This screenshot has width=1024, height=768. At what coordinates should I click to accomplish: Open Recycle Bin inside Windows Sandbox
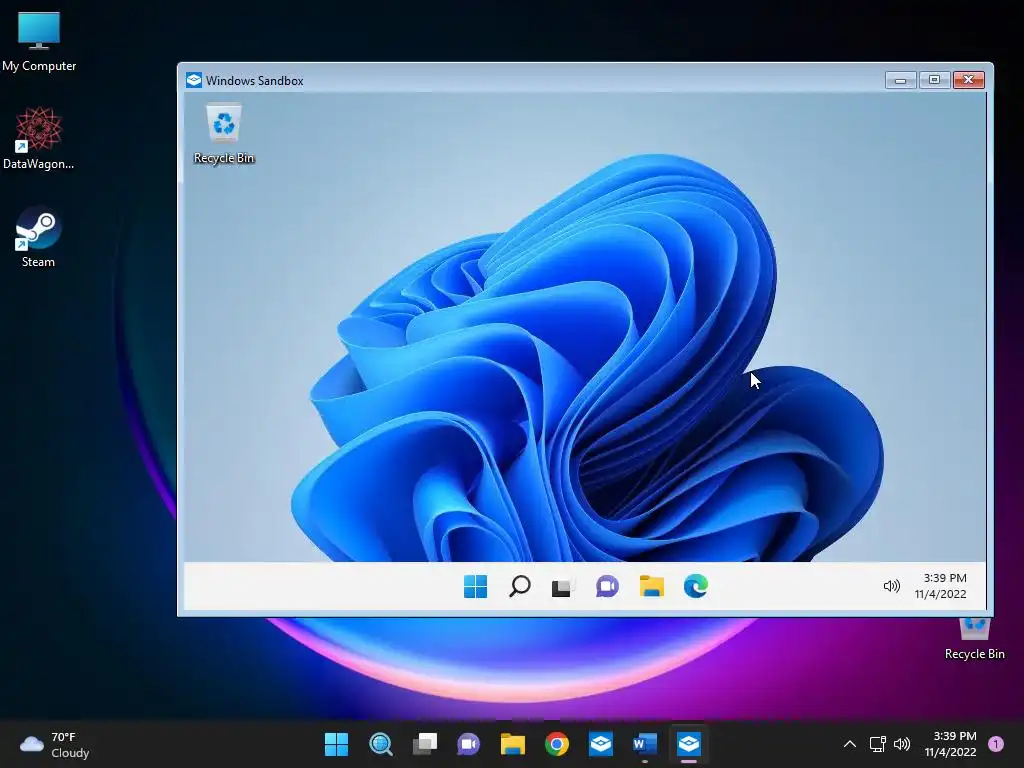pos(224,134)
